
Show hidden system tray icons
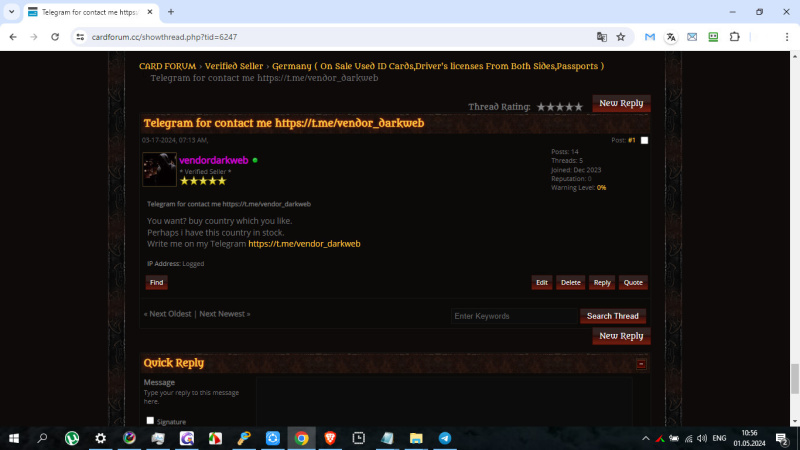pos(645,438)
